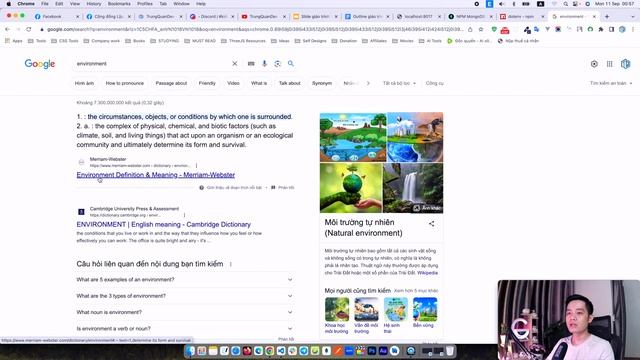
Task: Open Telegram in the Dock
Action: coord(304,351)
